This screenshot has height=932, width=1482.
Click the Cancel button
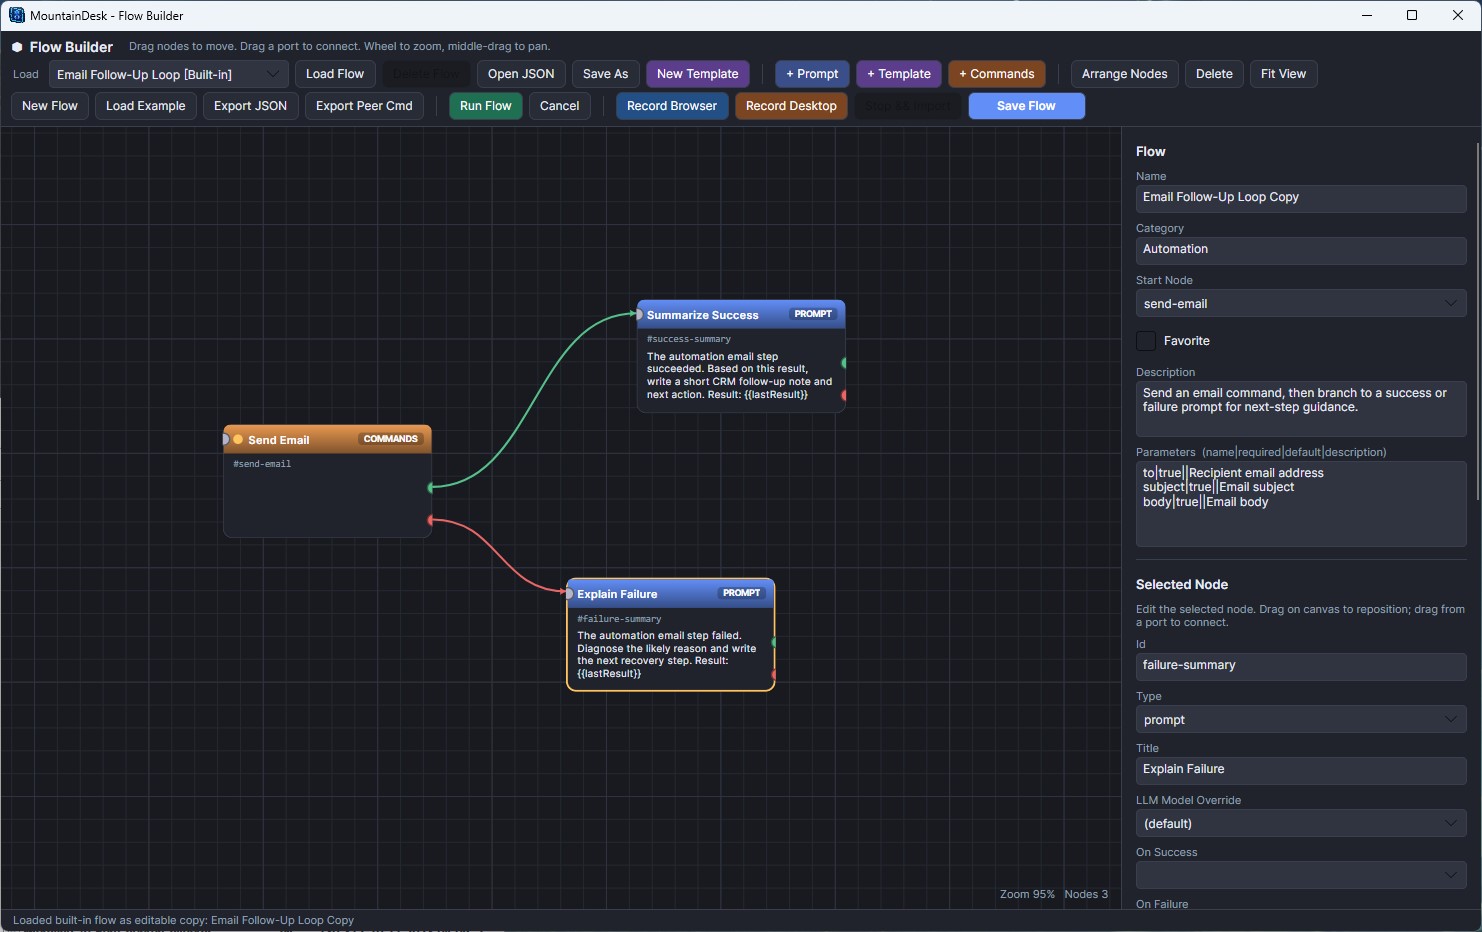tap(559, 106)
